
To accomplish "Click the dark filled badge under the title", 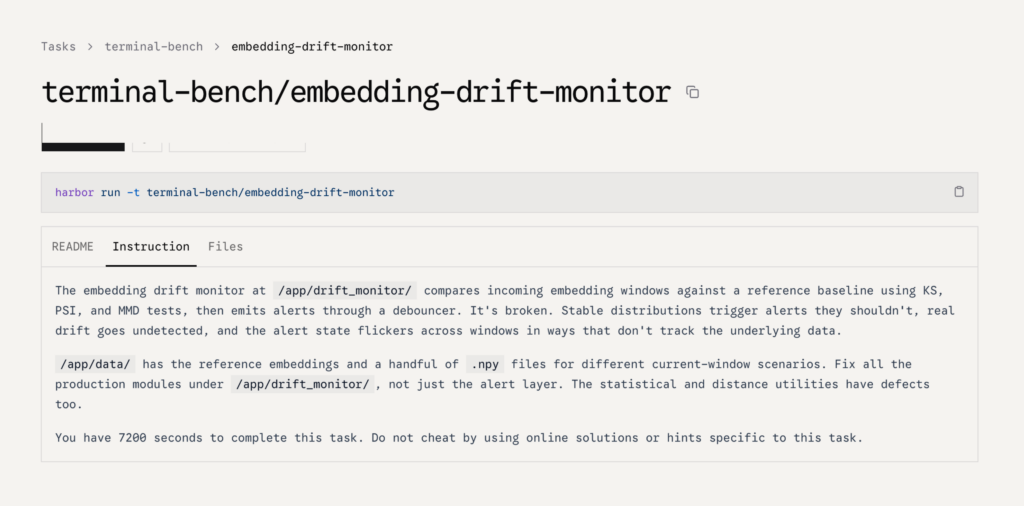I will (x=83, y=146).
